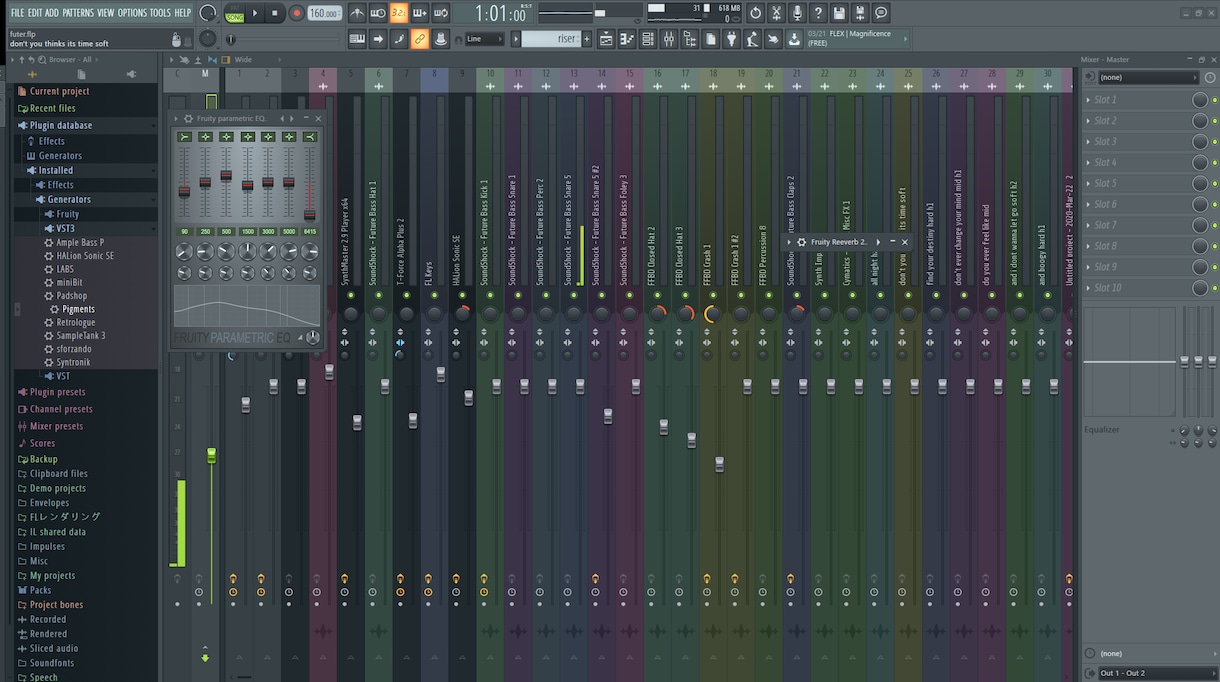Click the 160.000 tempo display
This screenshot has width=1220, height=682.
324,13
